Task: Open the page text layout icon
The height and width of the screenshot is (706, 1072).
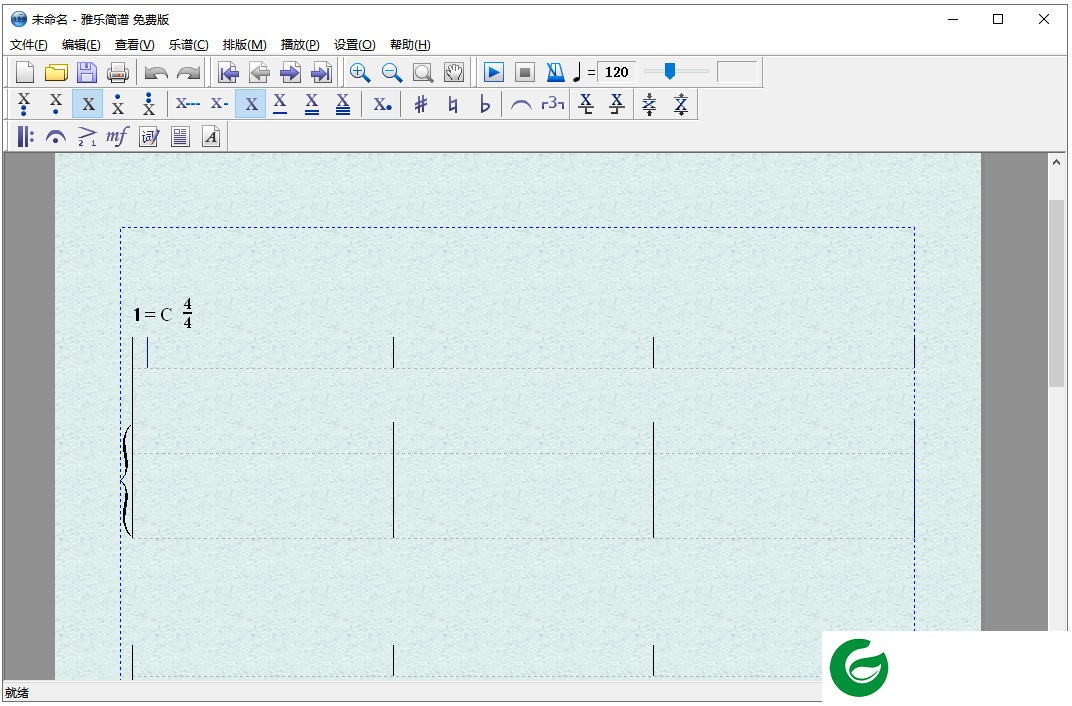Action: tap(180, 136)
